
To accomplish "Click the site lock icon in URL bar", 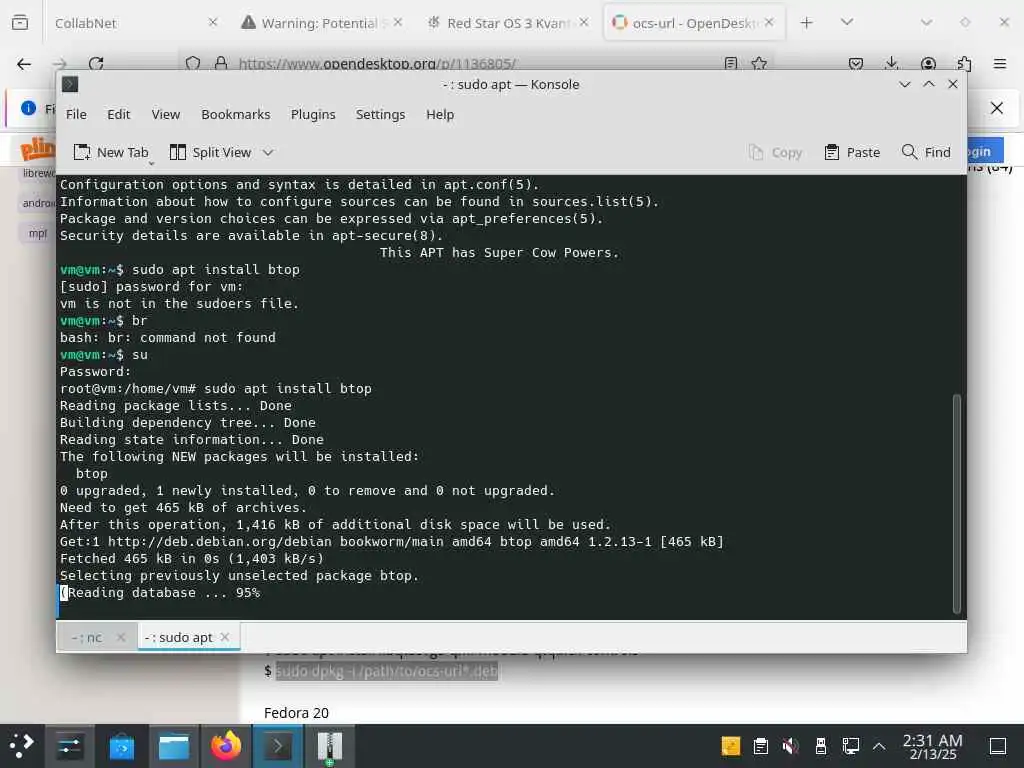I will 221,63.
